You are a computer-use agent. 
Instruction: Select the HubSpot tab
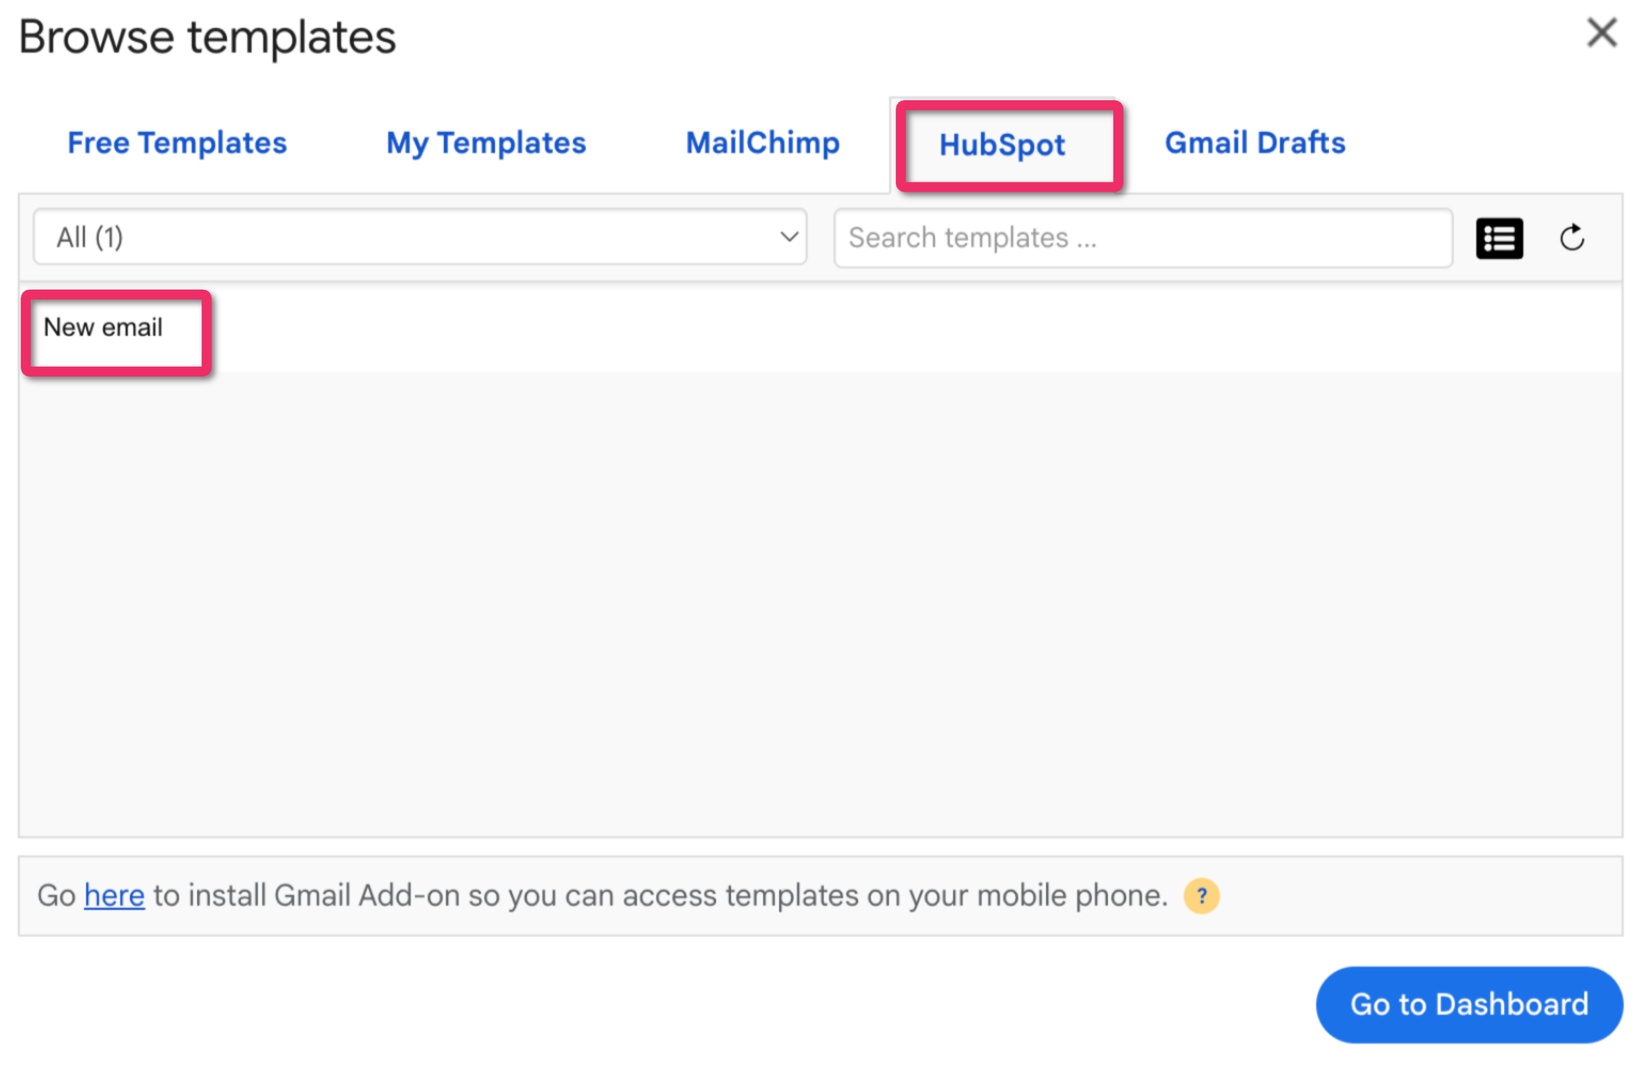pyautogui.click(x=1002, y=145)
